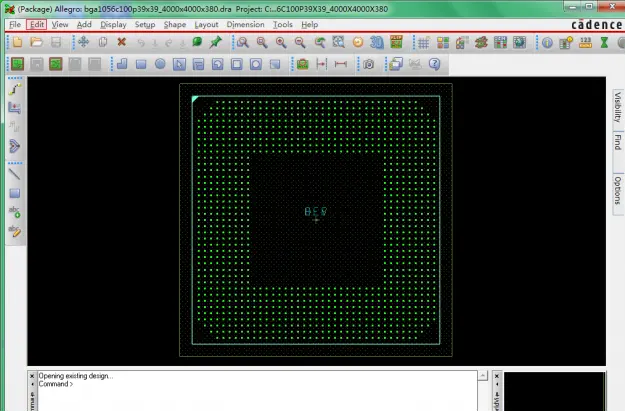This screenshot has height=412, width=626.
Task: Expand the Visibility side panel tab
Action: (618, 107)
